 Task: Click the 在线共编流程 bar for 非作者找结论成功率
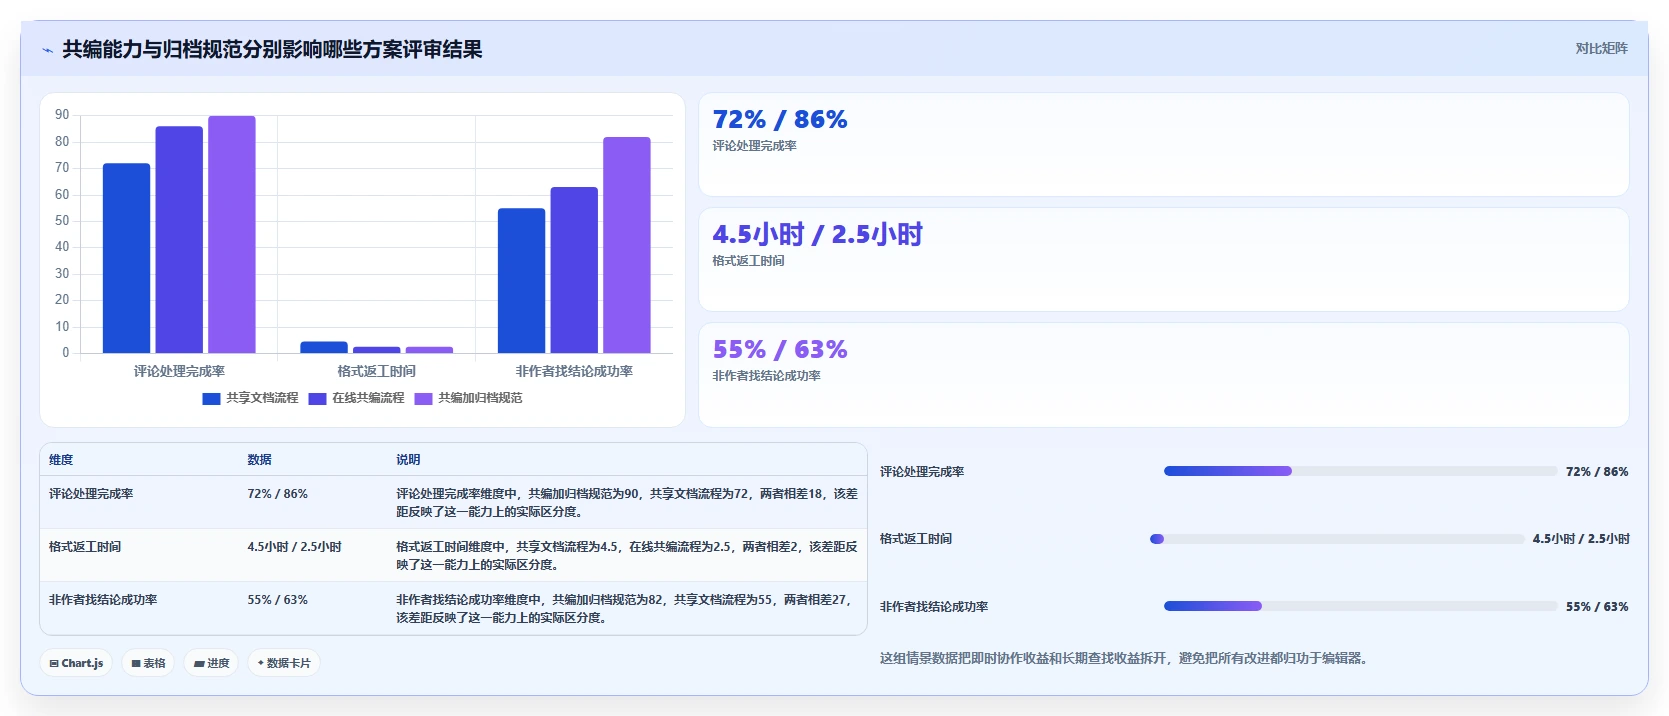(x=574, y=270)
